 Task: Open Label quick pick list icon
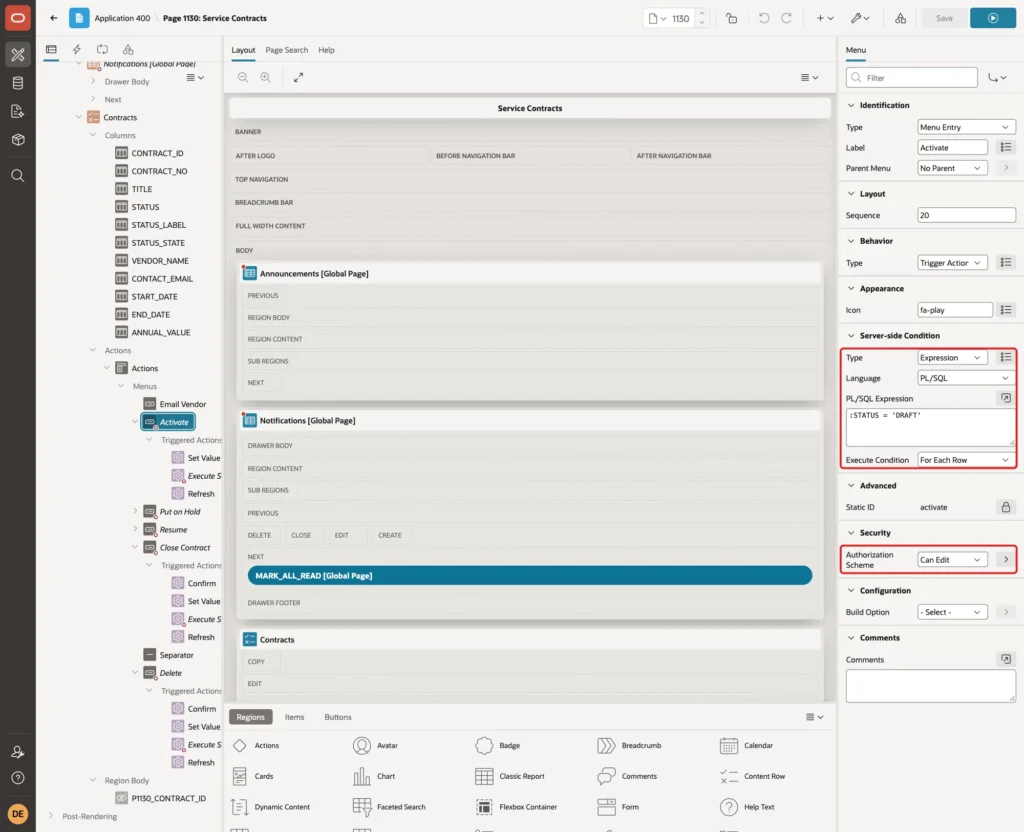click(x=1006, y=148)
